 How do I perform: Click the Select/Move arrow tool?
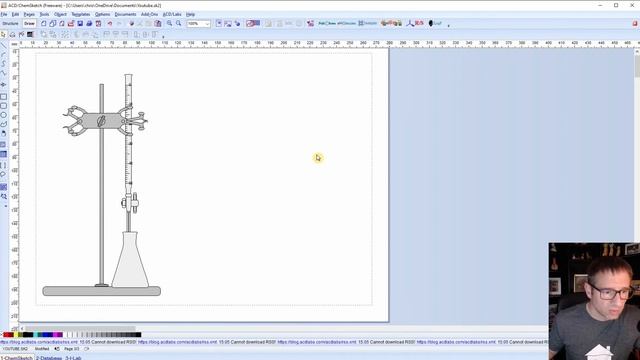click(3, 35)
